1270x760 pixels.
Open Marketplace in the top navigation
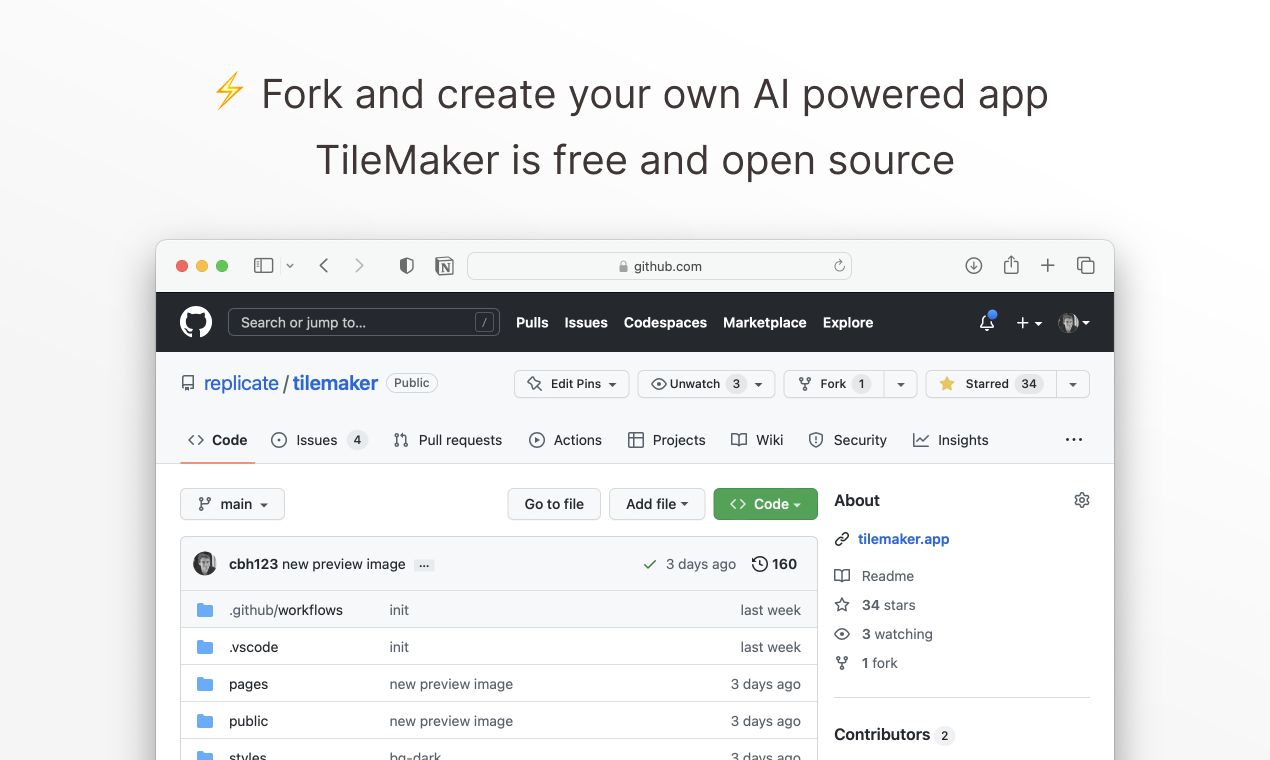[765, 323]
